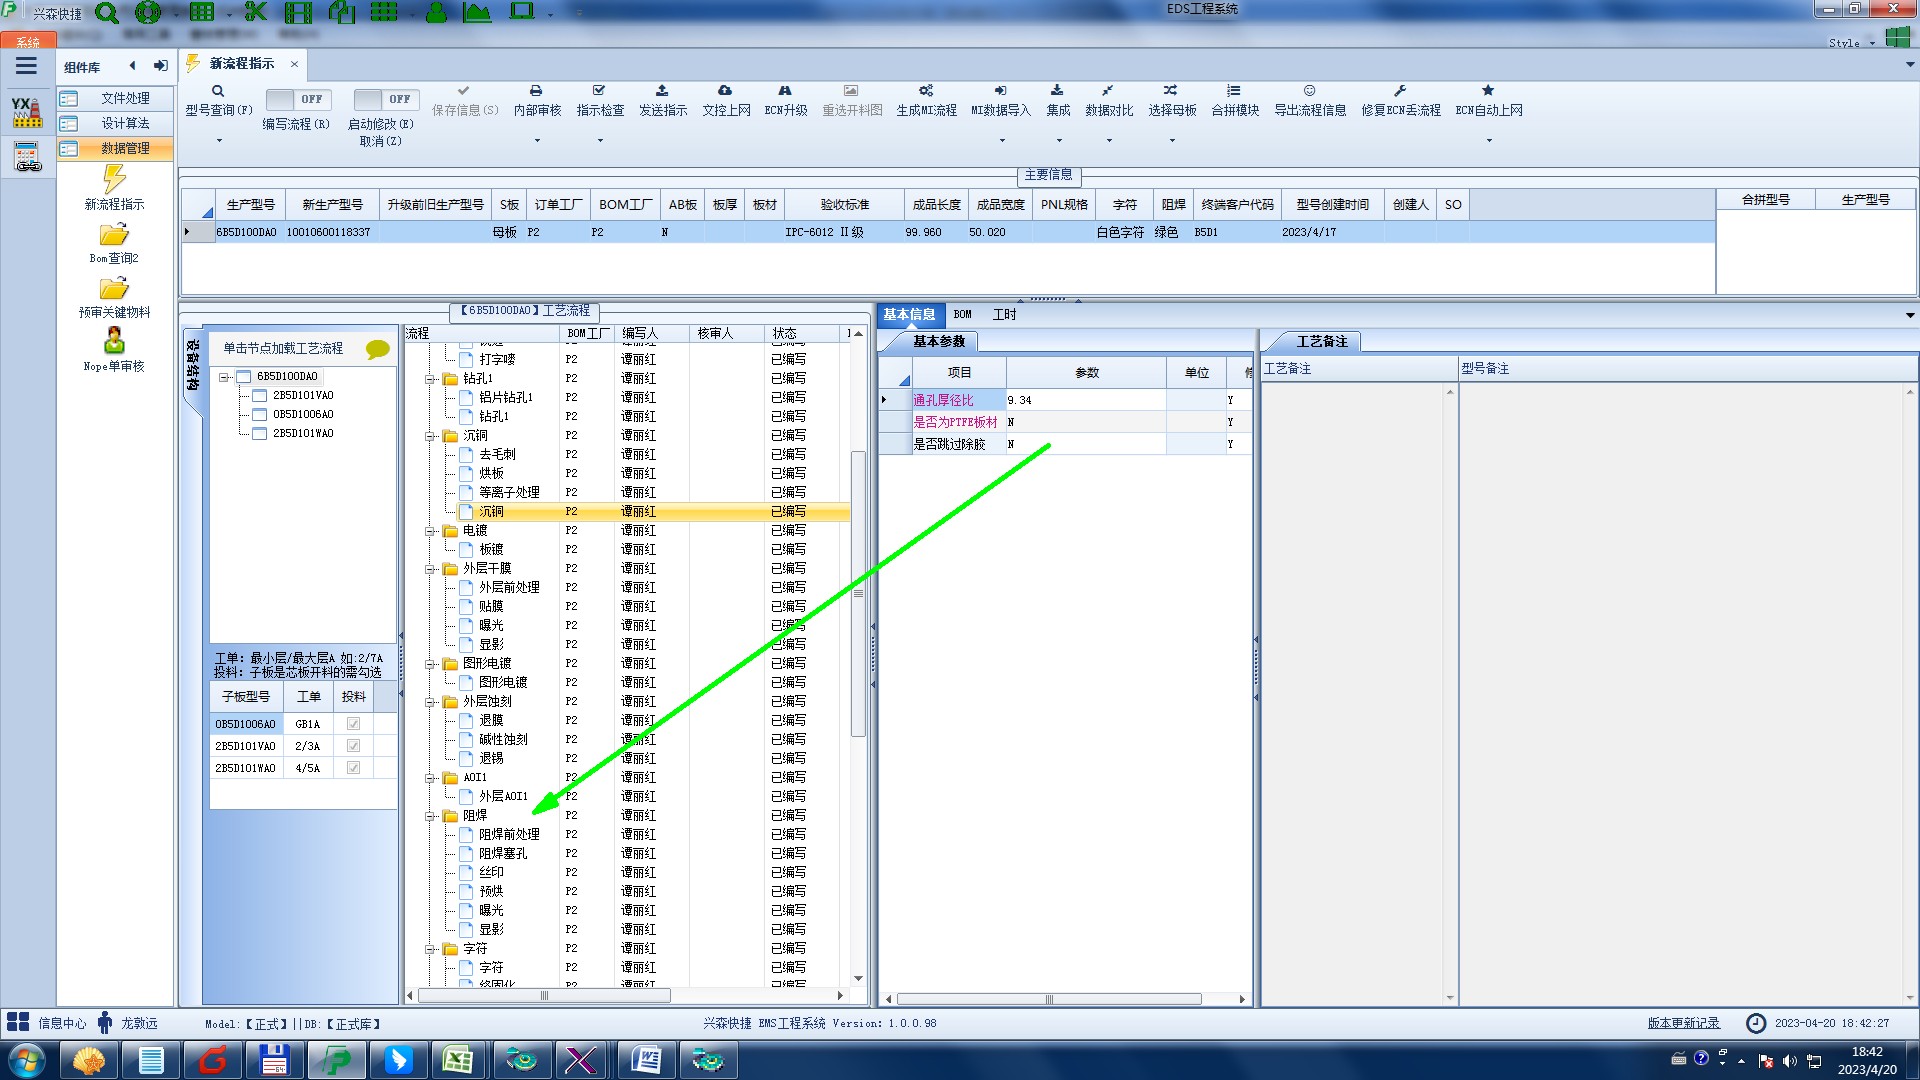Uncheck 投料 checkbox for 0B5D1006A0

point(353,724)
